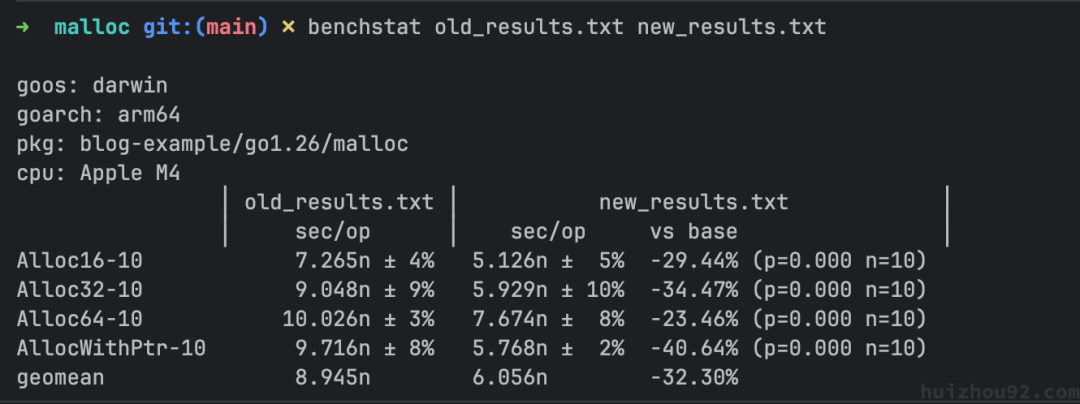
Task: Click the new_results.txt column header
Action: pyautogui.click(x=693, y=203)
